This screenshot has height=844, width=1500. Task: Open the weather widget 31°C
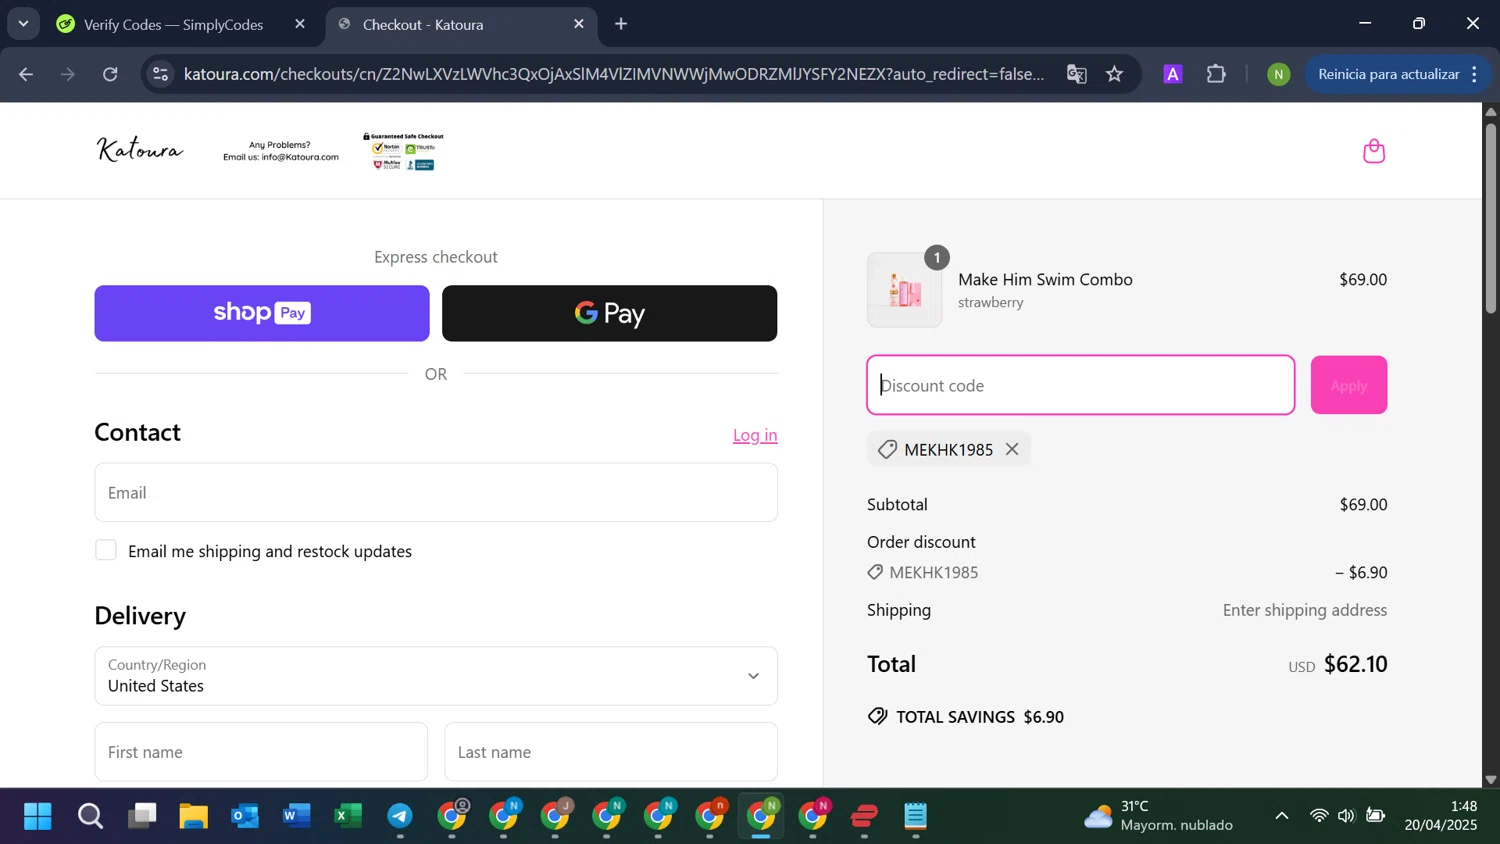(x=1159, y=816)
